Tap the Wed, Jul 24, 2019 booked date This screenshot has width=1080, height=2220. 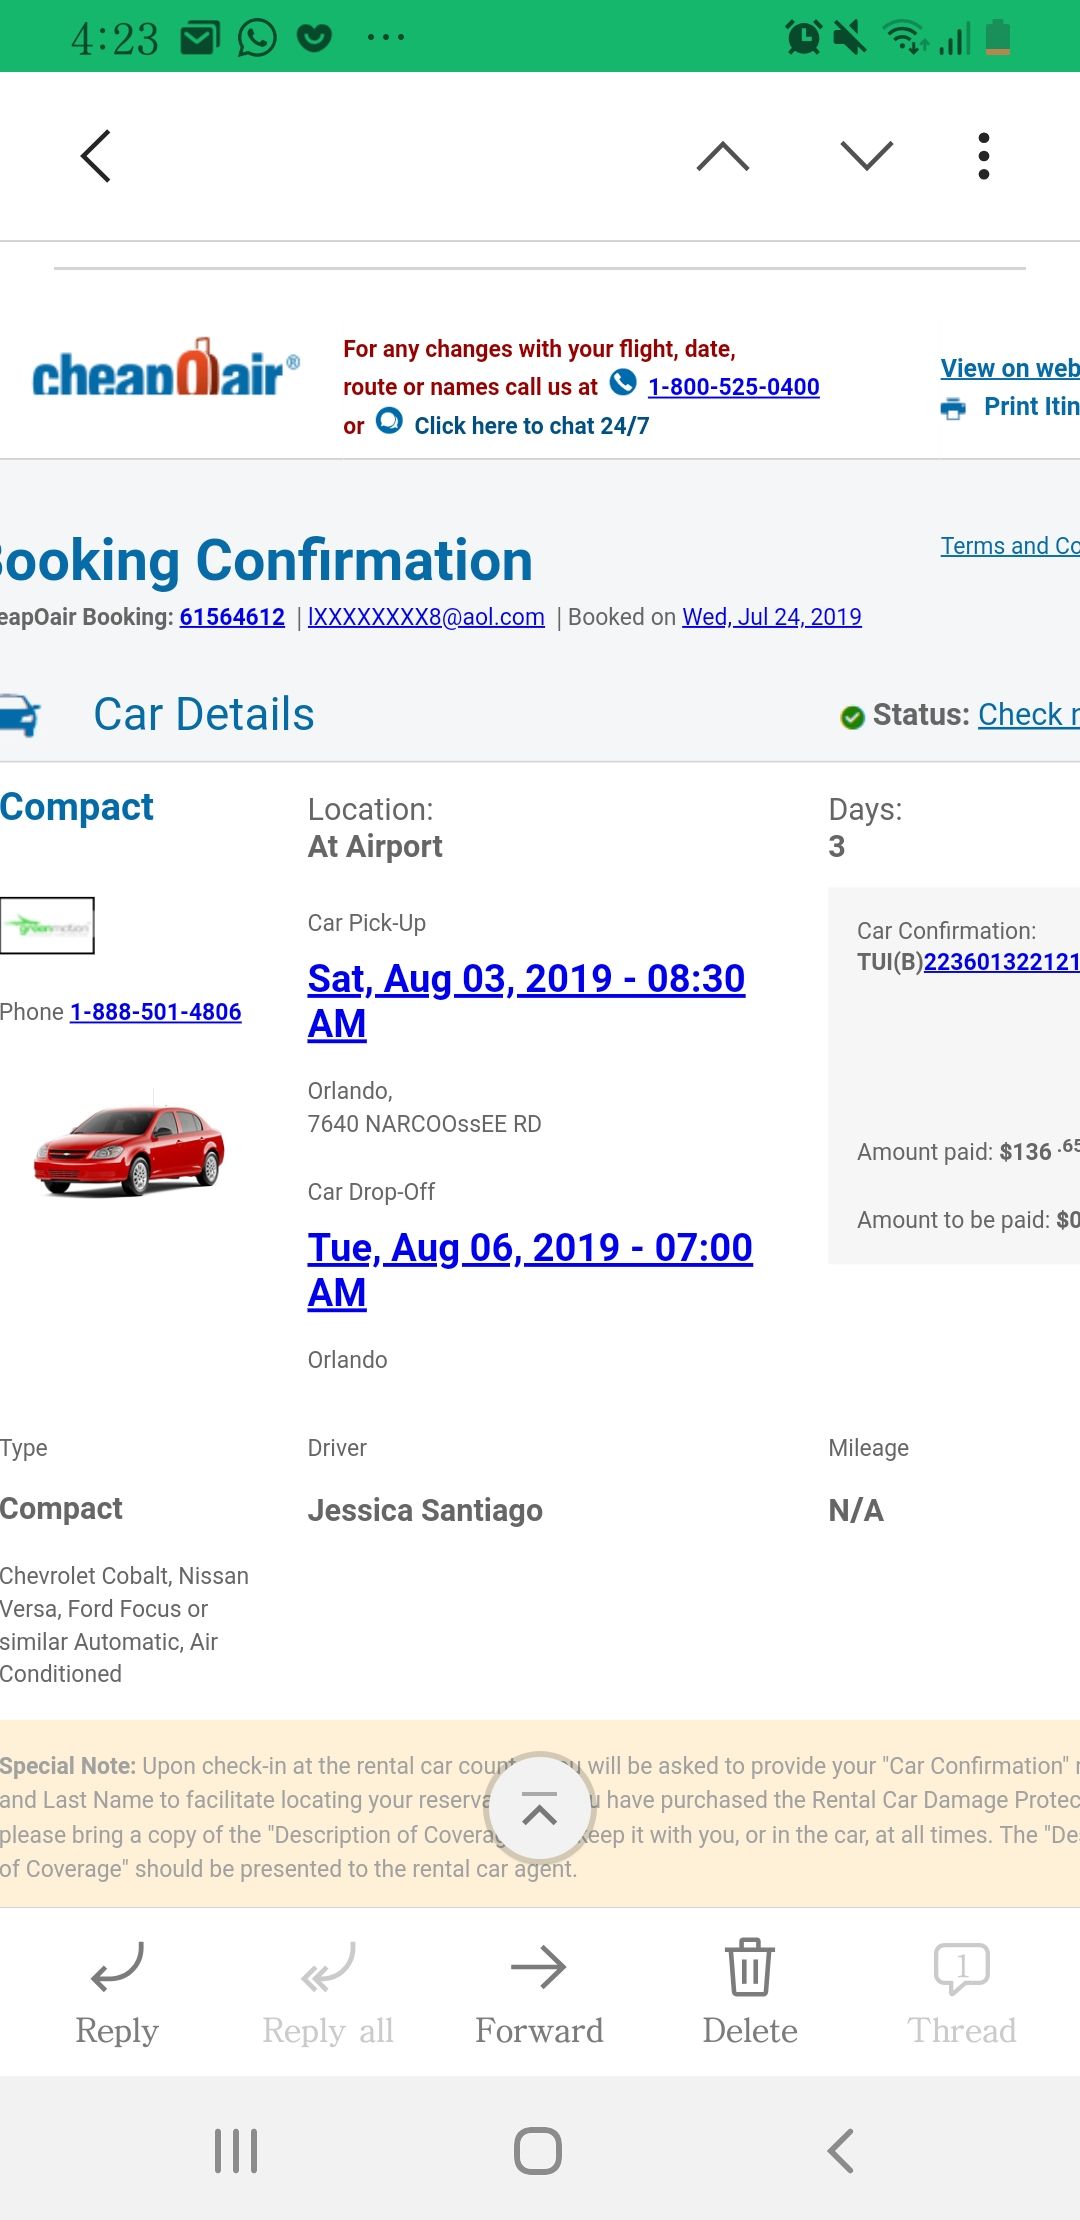(x=772, y=617)
